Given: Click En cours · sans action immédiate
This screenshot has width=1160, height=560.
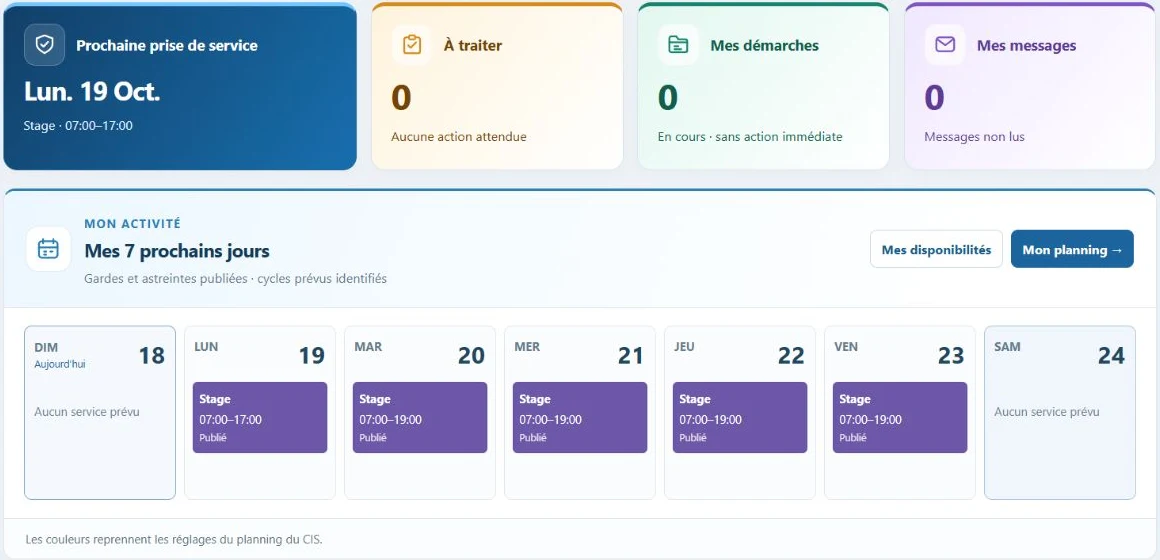Looking at the screenshot, I should [x=749, y=137].
